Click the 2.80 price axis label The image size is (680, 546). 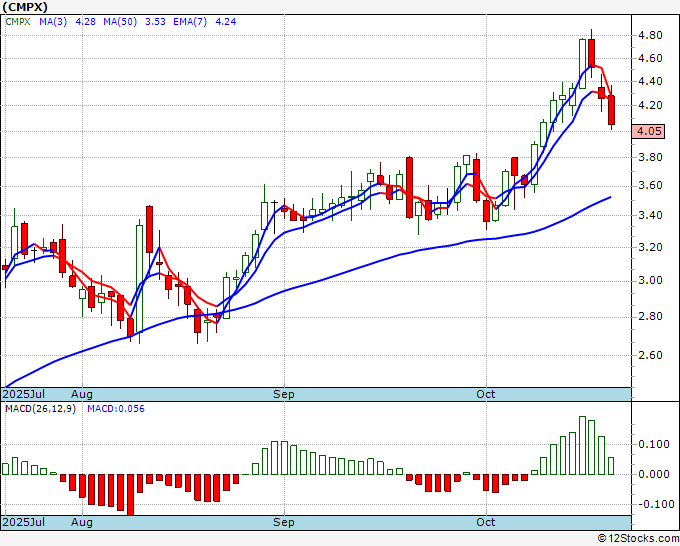tap(650, 317)
